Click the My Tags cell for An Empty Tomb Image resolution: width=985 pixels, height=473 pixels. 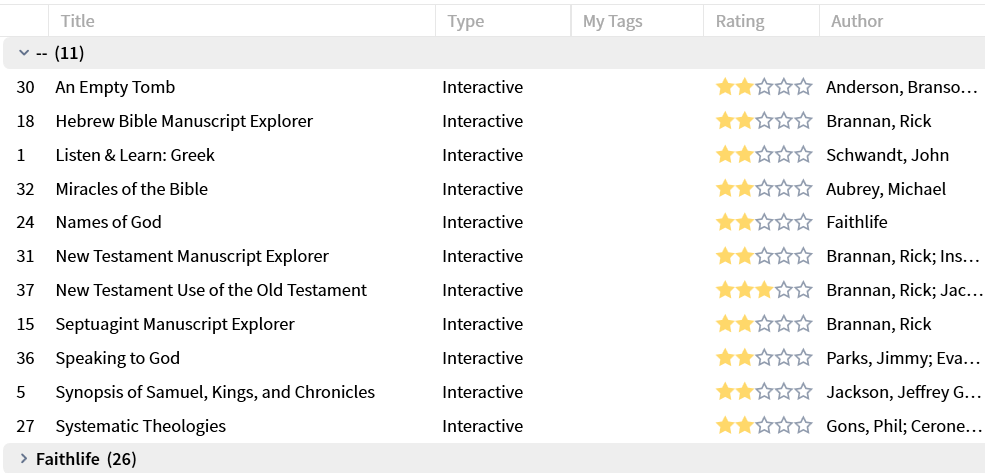tap(636, 88)
